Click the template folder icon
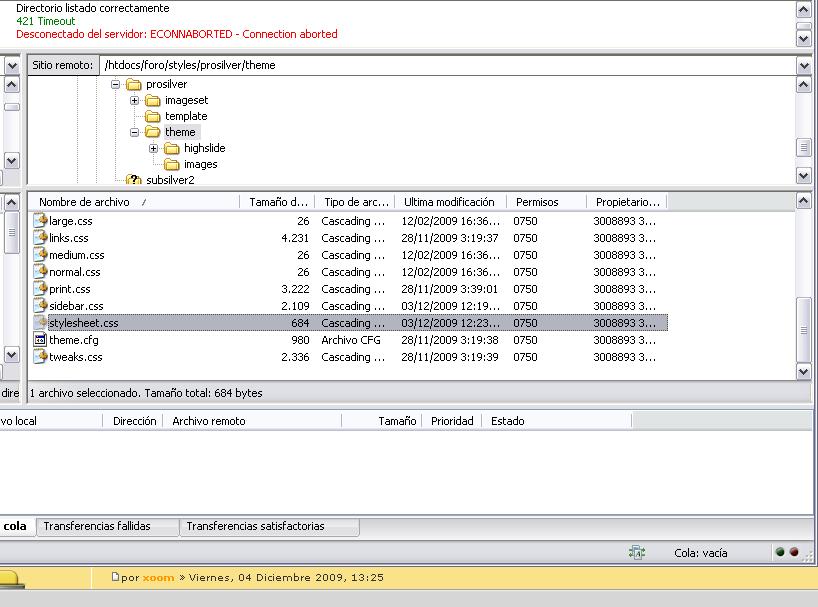Screen dimensions: 818x607 (x=153, y=116)
